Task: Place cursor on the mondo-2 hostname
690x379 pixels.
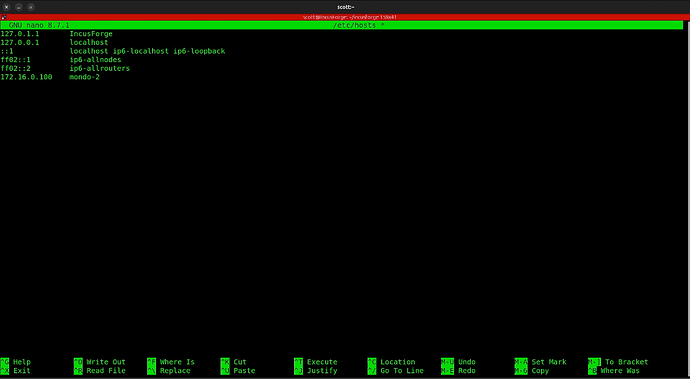Action: (x=84, y=77)
